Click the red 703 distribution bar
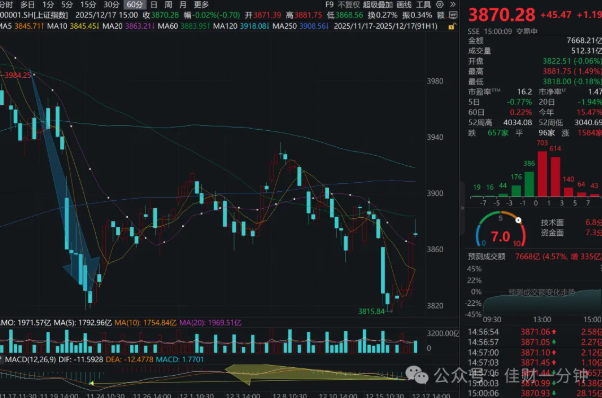 [x=542, y=174]
